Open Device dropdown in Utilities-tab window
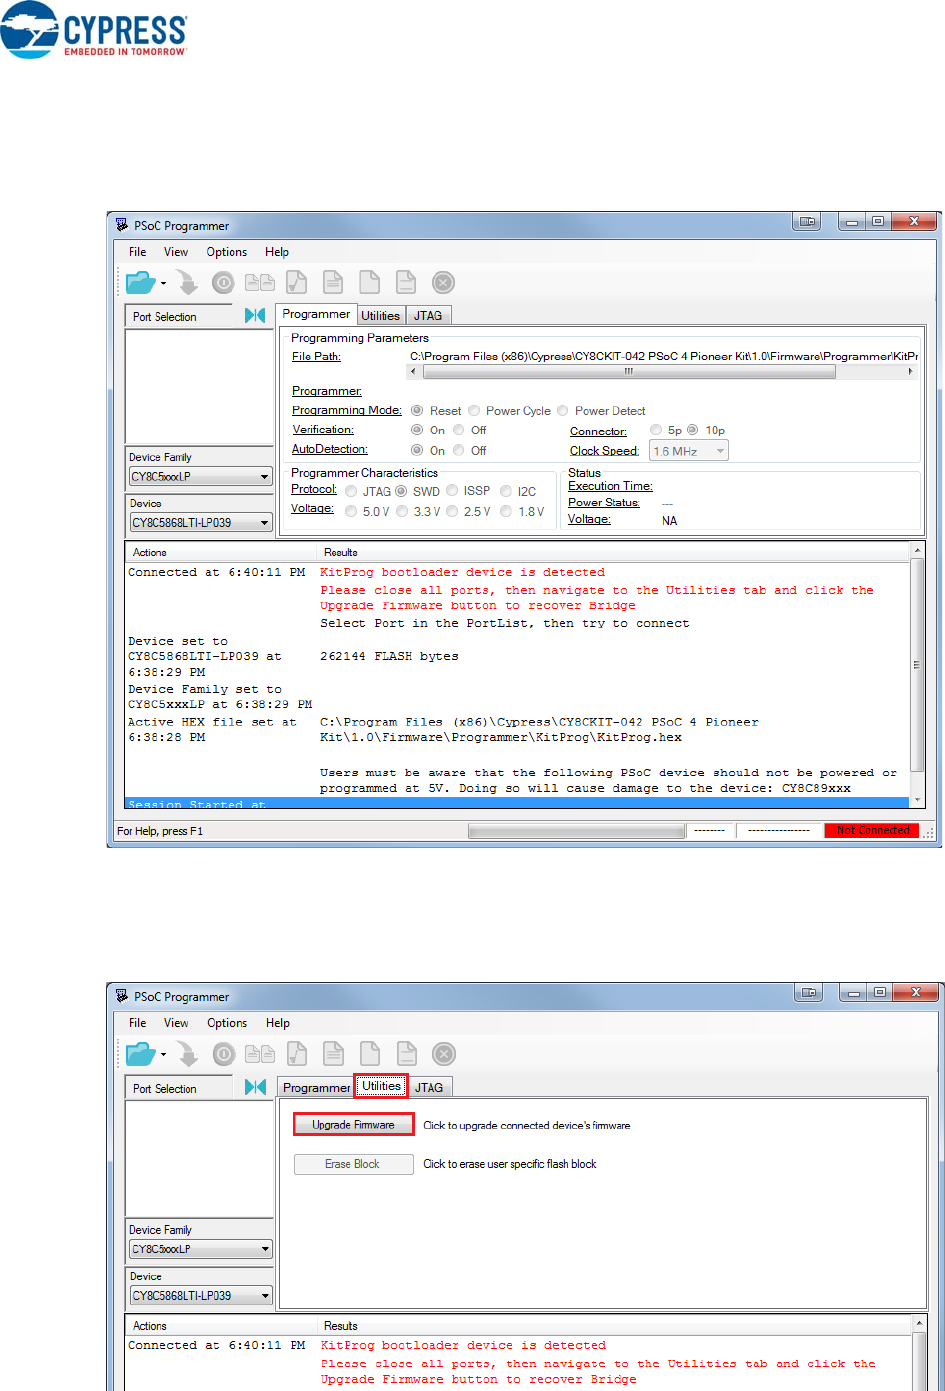 (x=200, y=1296)
